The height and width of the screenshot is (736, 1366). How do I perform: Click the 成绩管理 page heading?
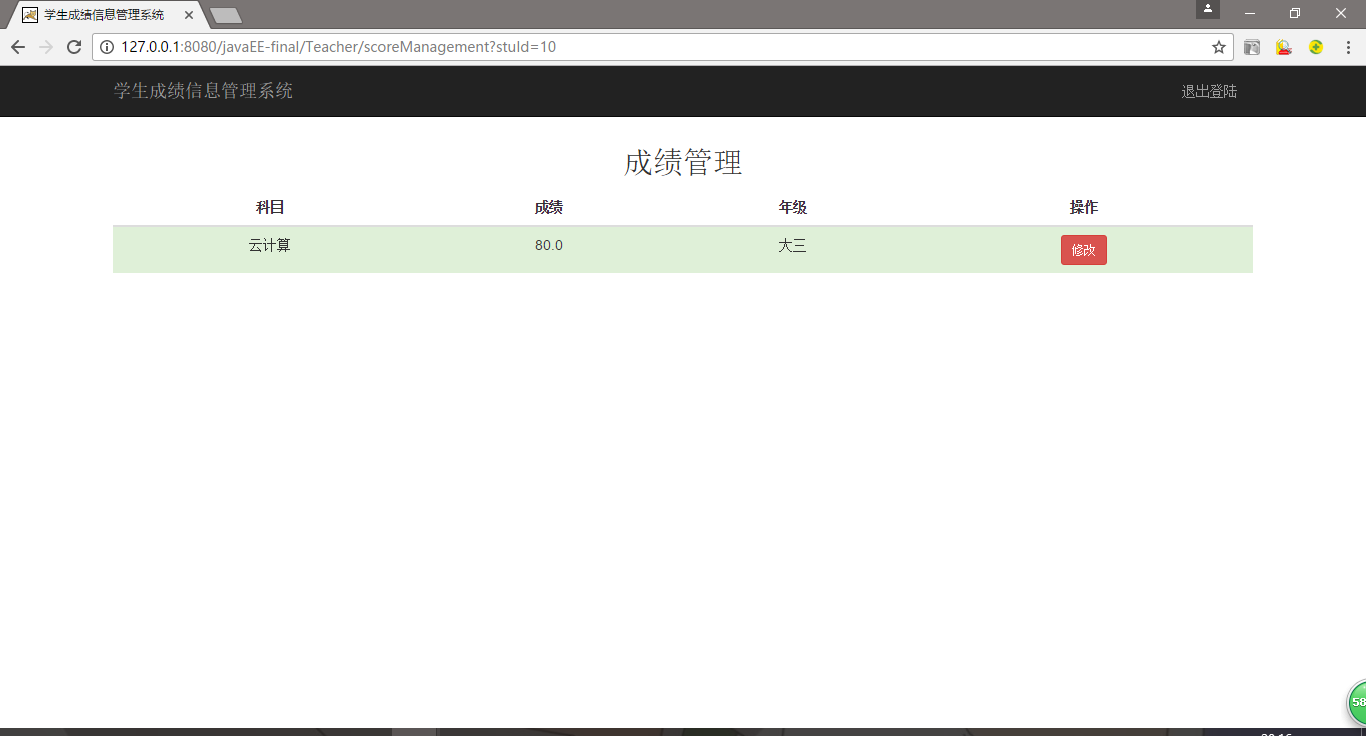coord(683,162)
